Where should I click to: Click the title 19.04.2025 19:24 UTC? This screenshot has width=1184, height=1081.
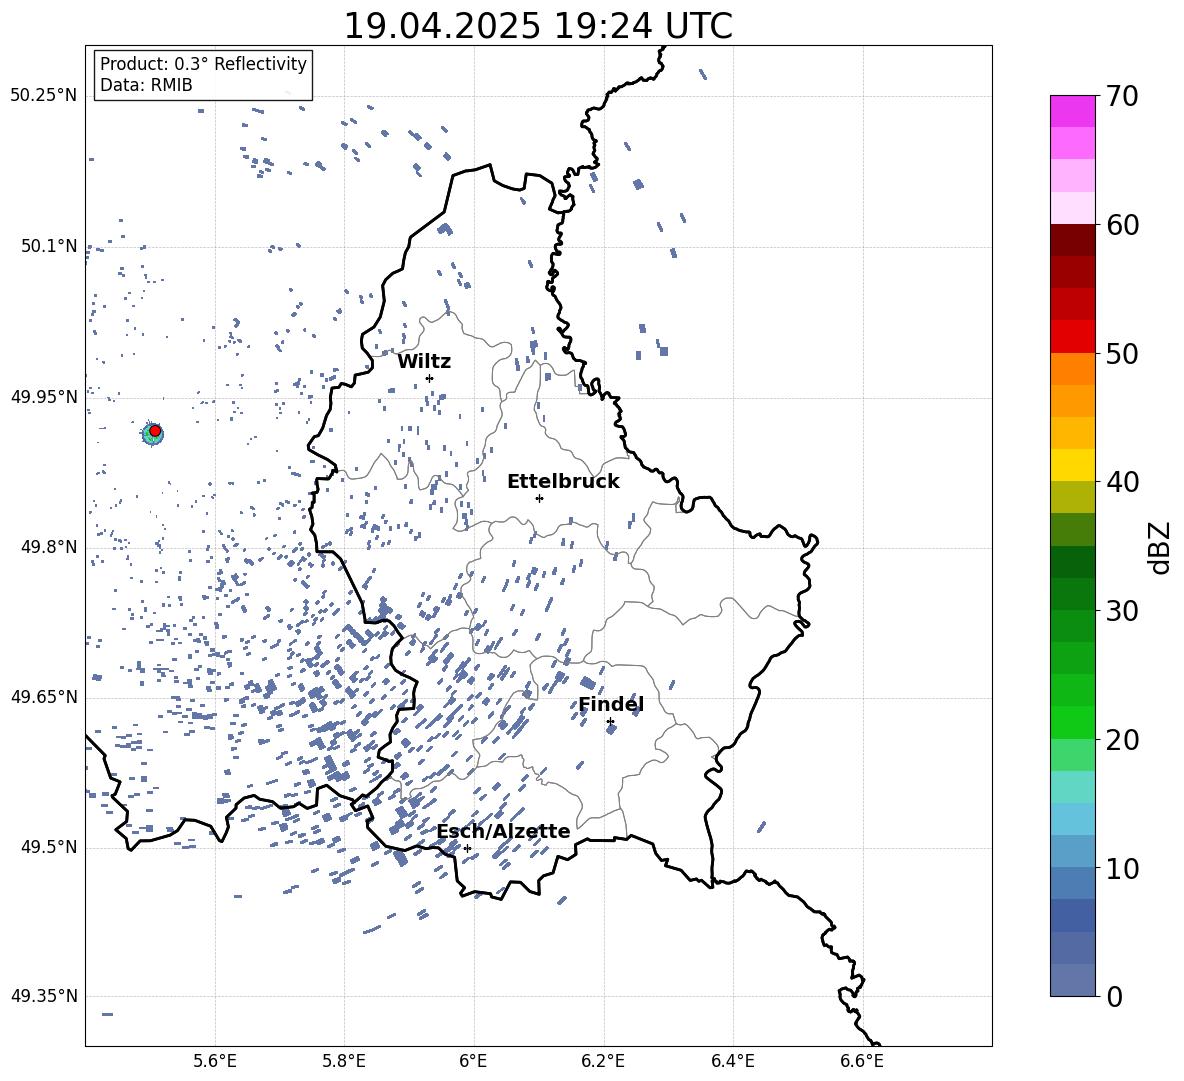[538, 26]
